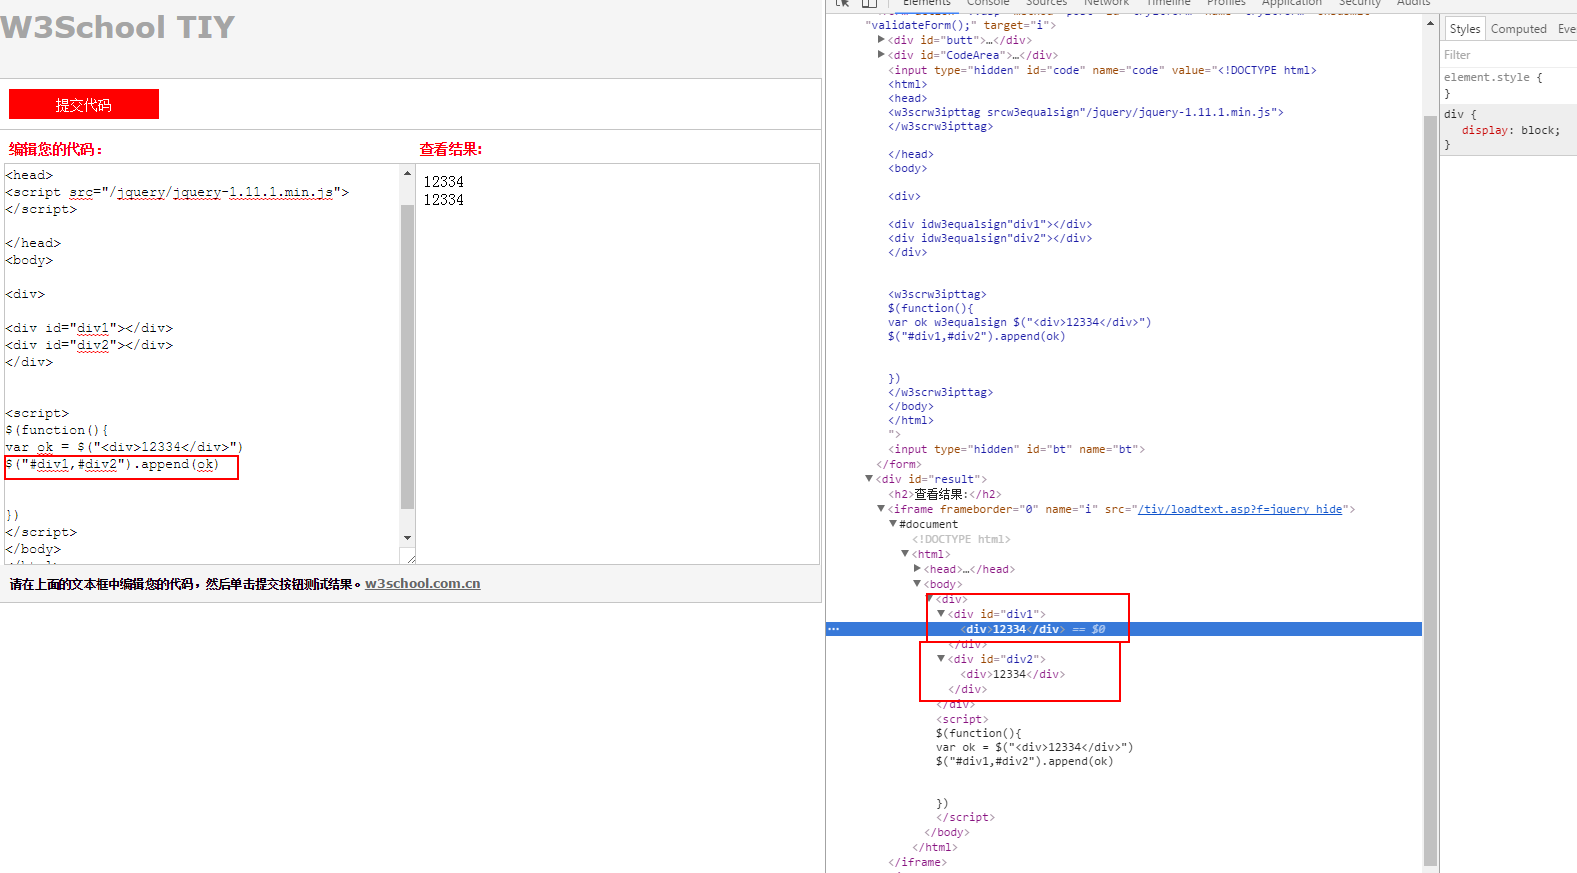Click the 编辑您的代码 heading
Viewport: 1577px width, 873px height.
pos(55,149)
